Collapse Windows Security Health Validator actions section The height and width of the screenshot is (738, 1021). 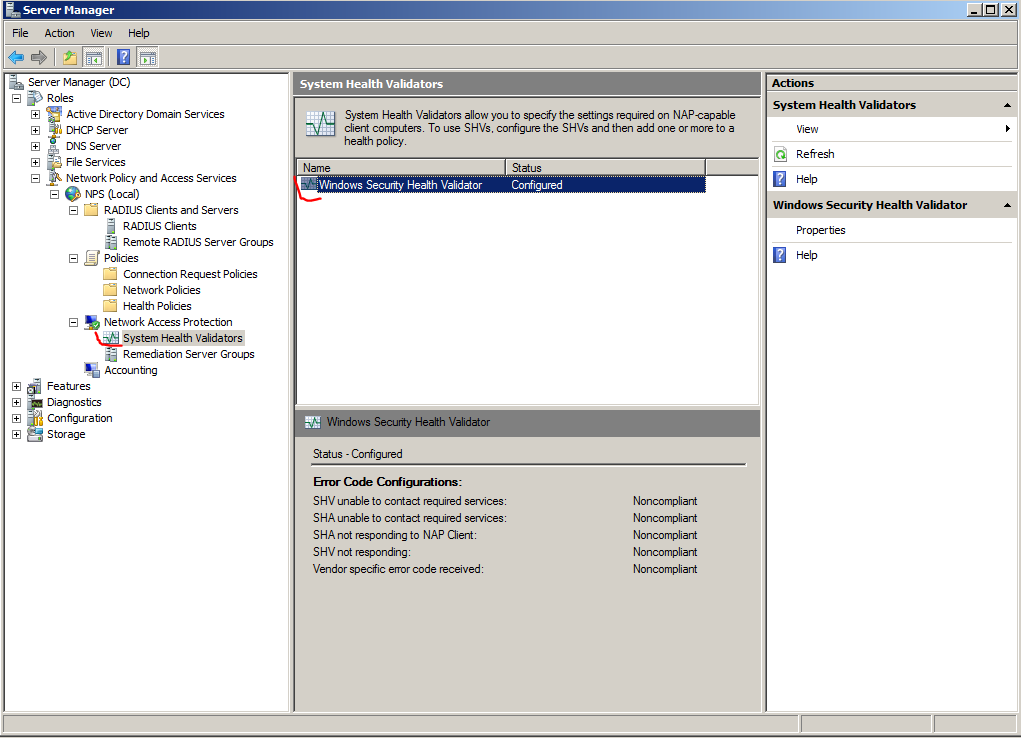1007,205
